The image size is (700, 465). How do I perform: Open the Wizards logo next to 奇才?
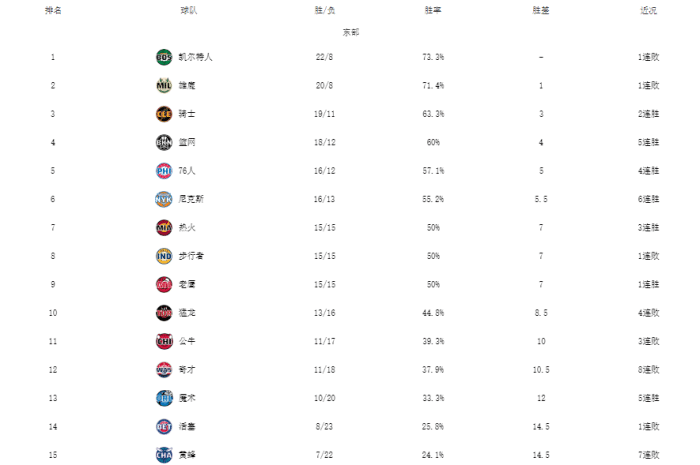(x=164, y=369)
